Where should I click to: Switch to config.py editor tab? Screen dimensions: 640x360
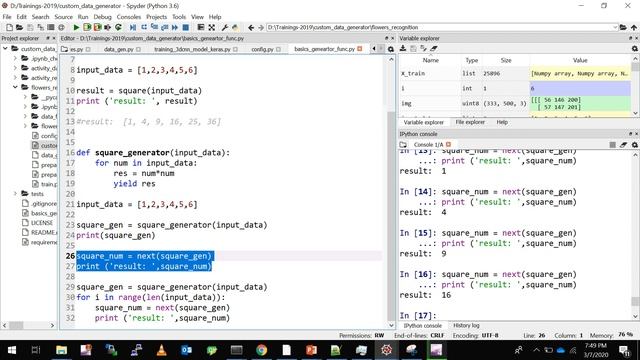262,49
